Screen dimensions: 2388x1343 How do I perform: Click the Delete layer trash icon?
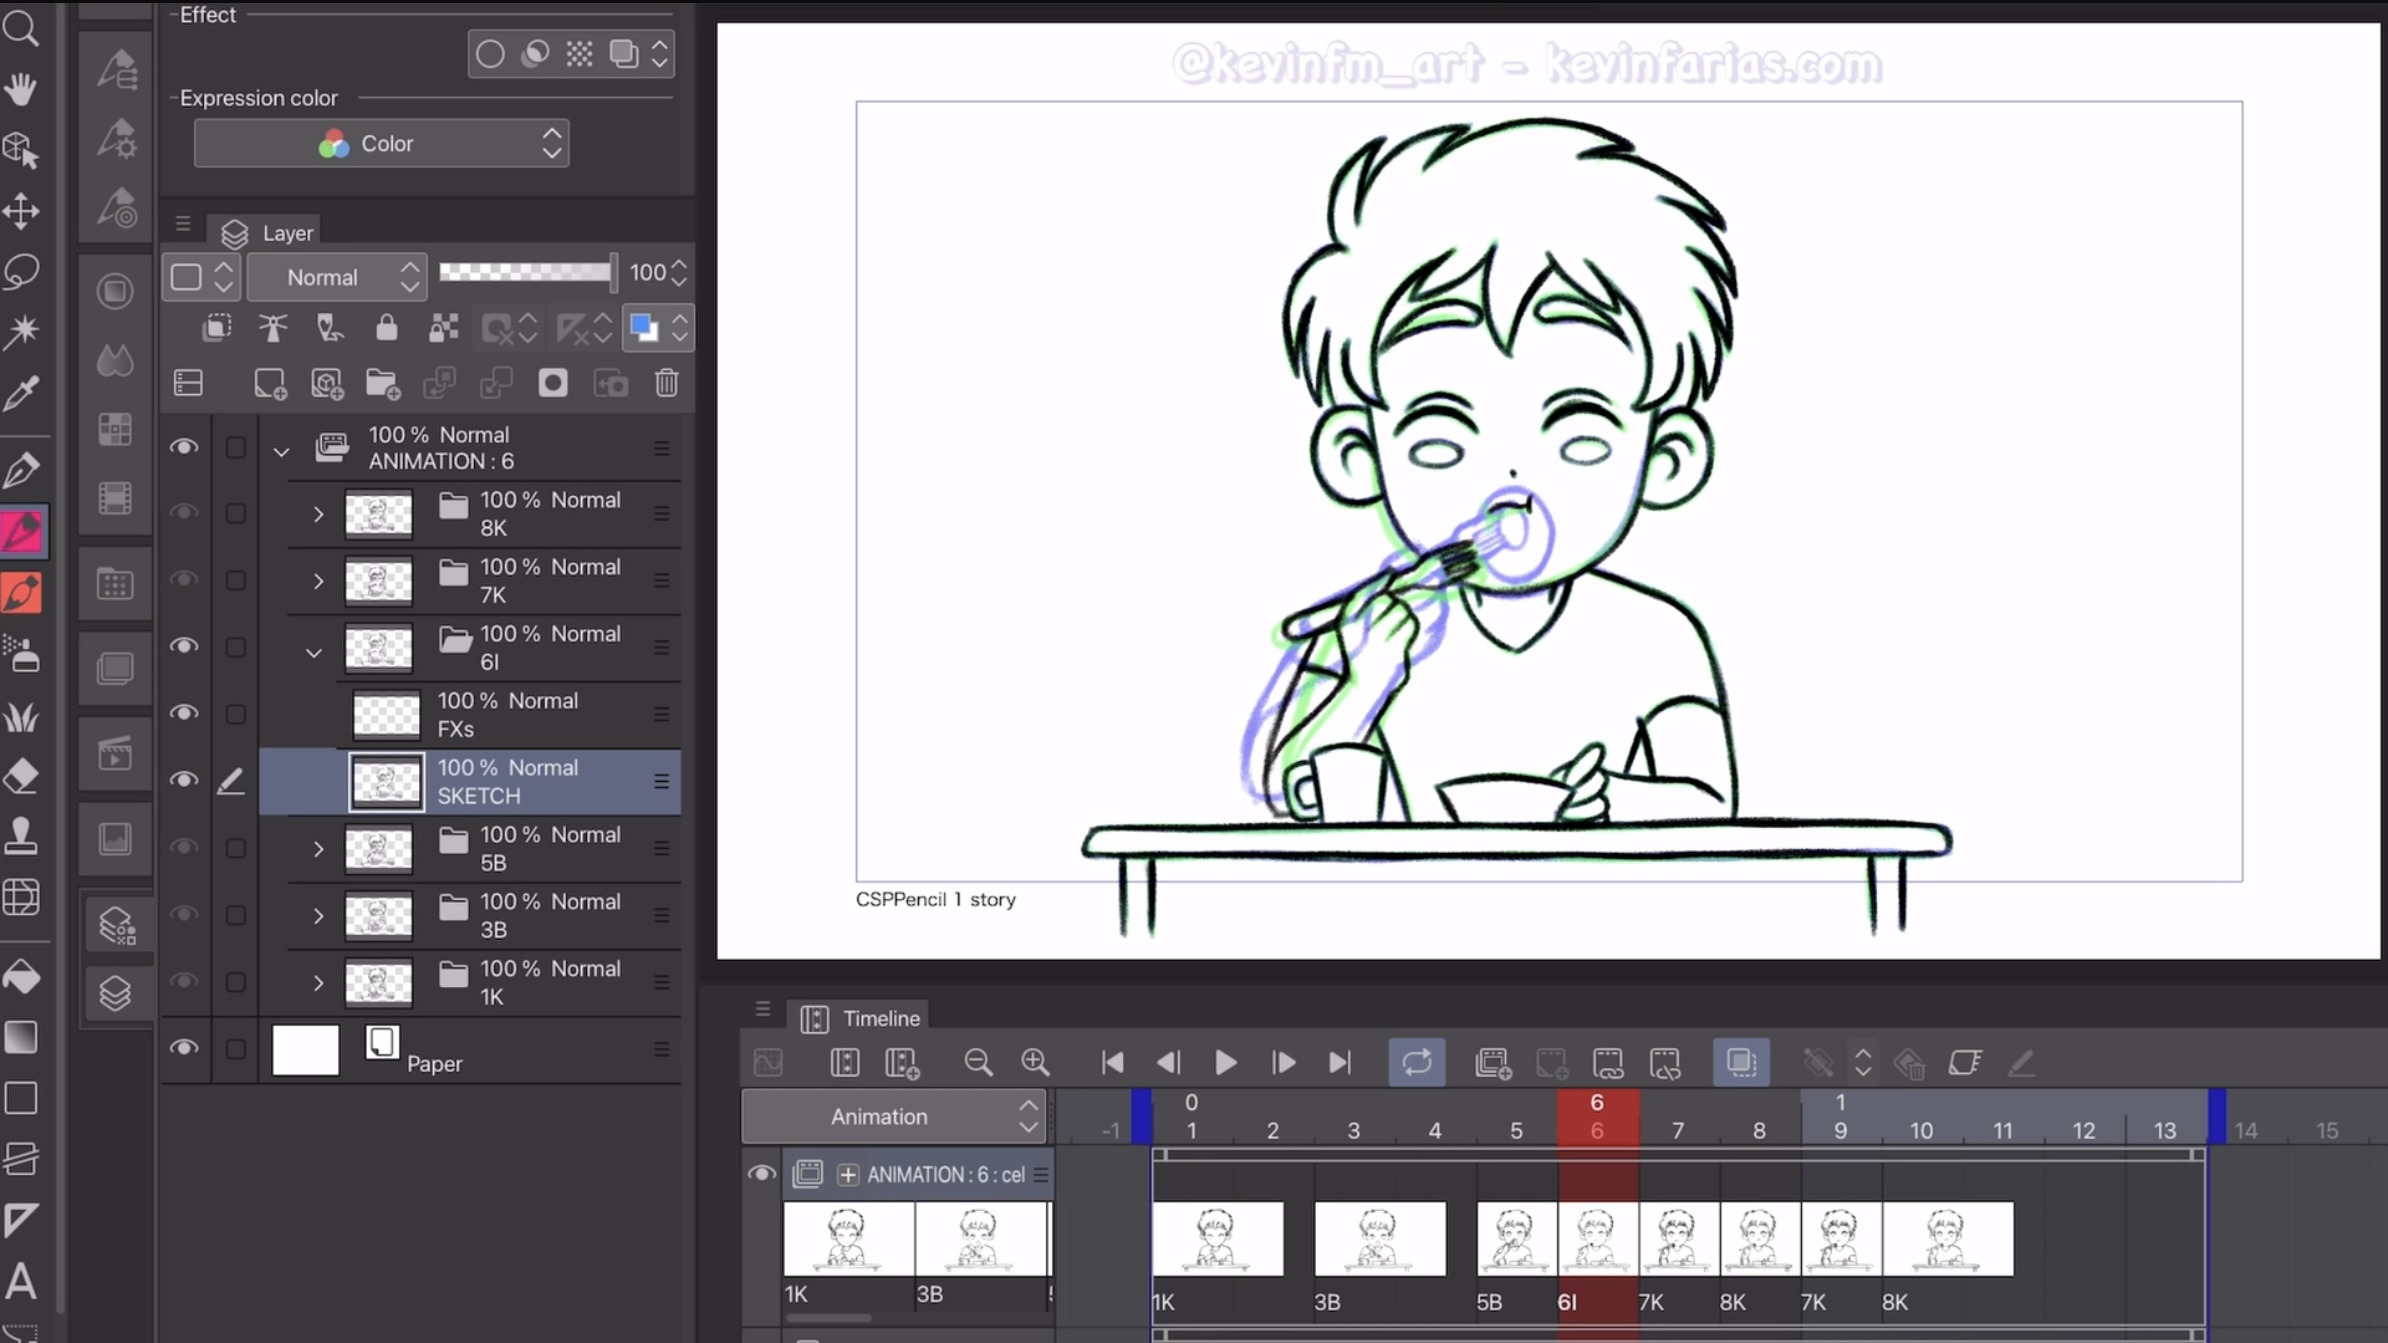(667, 384)
